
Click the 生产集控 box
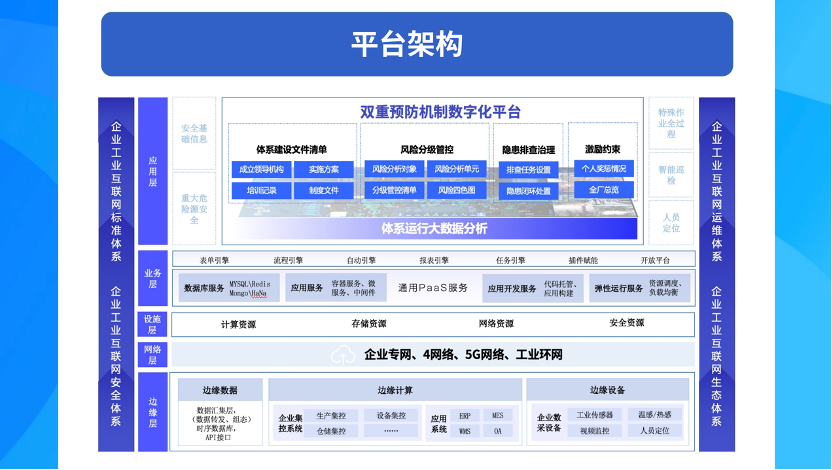[x=332, y=415]
